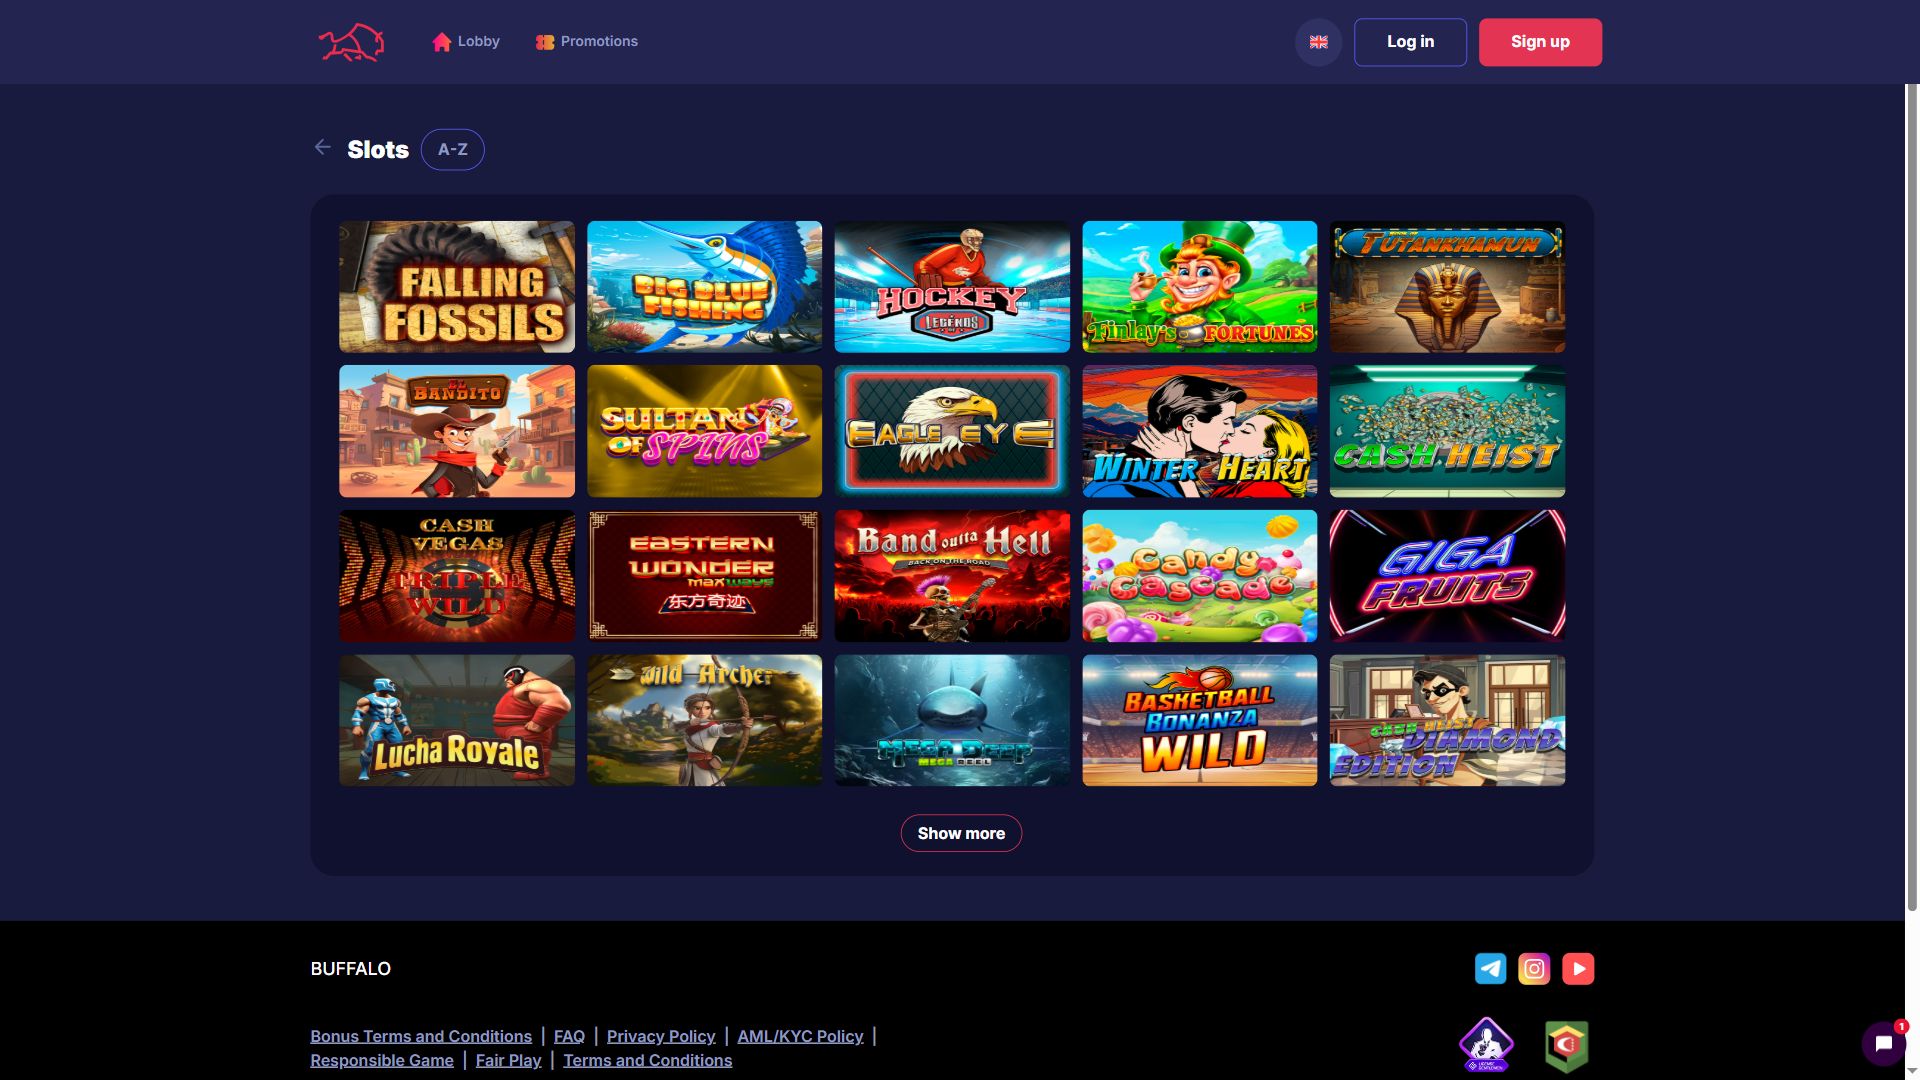Launch Band Outta Hell slot
This screenshot has width=1920, height=1080.
click(x=952, y=576)
